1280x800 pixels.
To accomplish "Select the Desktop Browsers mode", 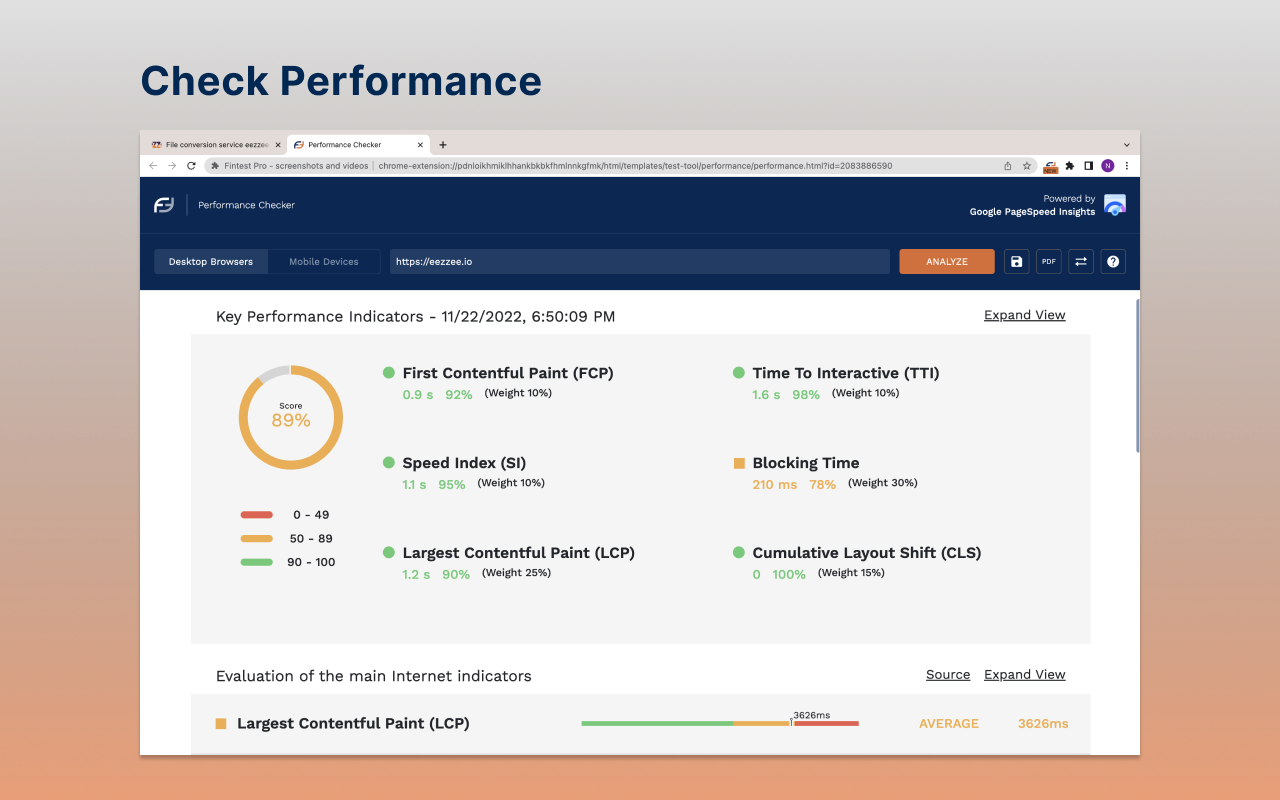I will click(x=211, y=262).
